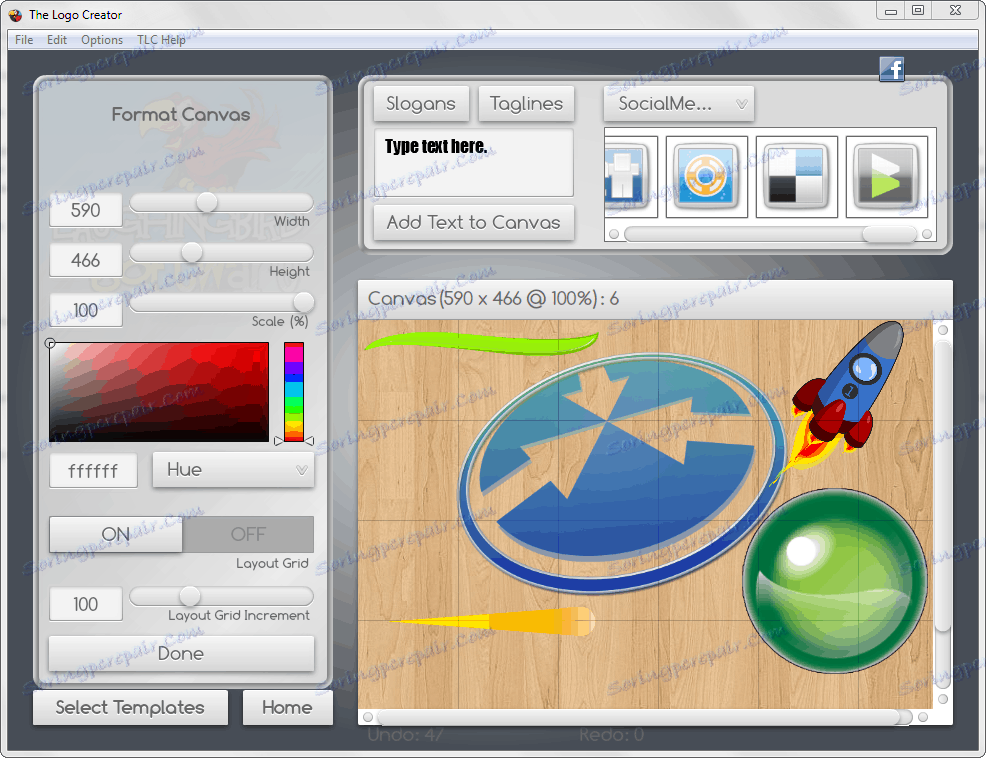Screen dimensions: 986x758
Task: Click the rainbow hue strip
Action: pos(294,392)
